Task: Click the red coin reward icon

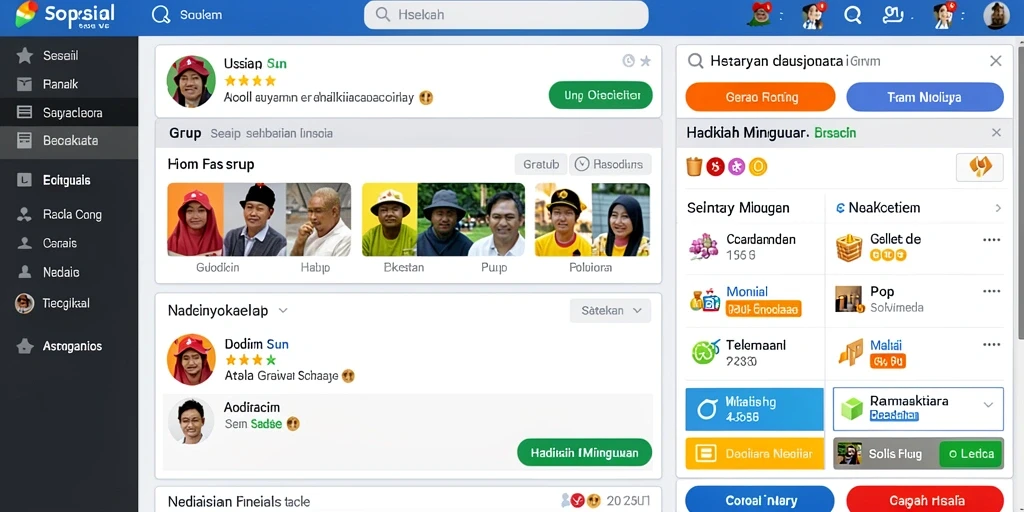Action: tap(715, 167)
